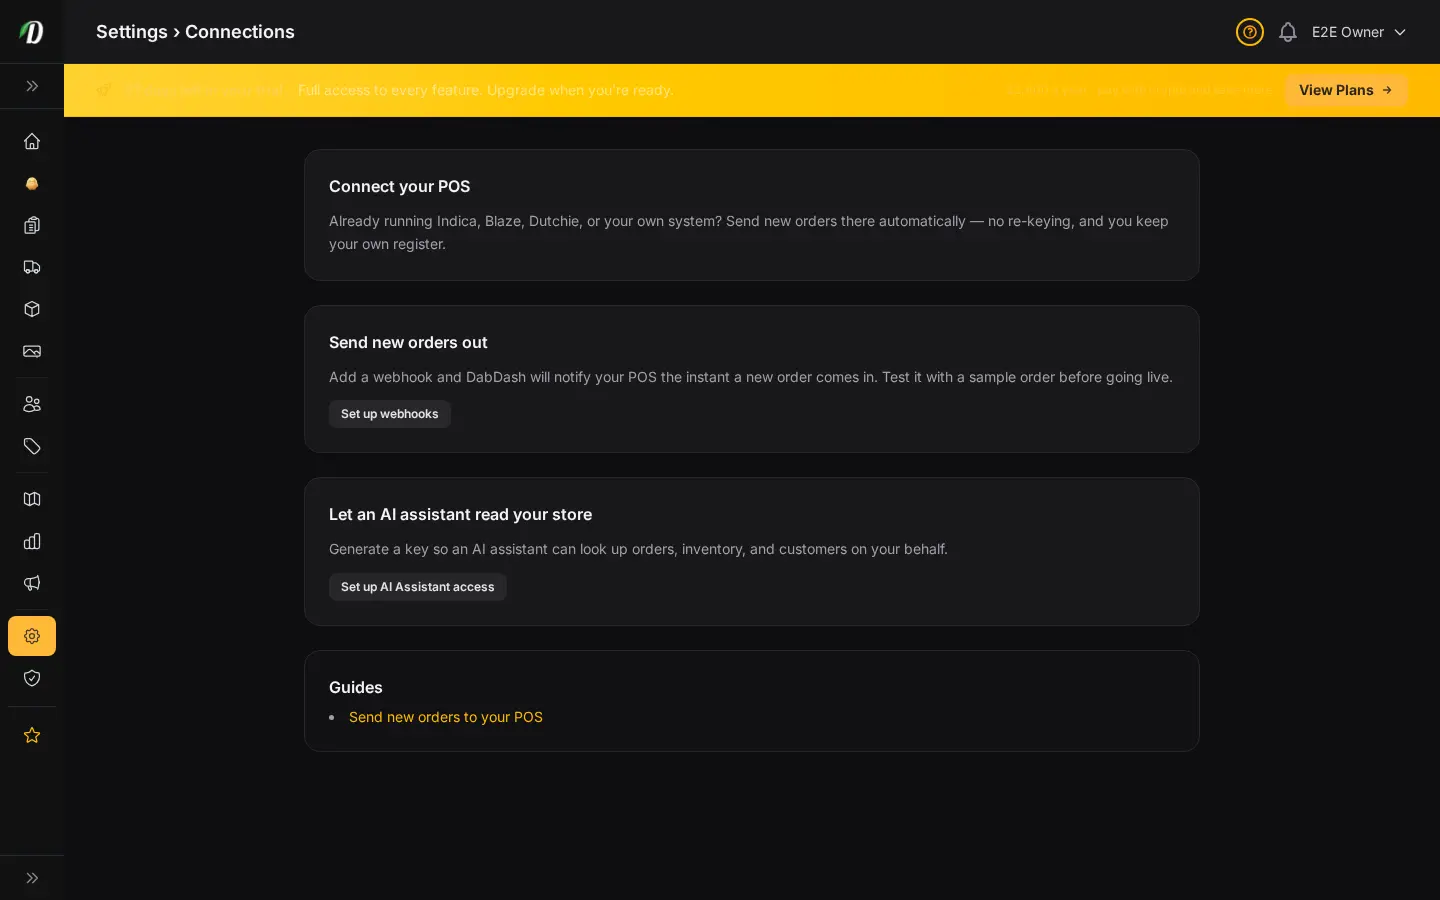Open the bar chart analytics icon
This screenshot has height=900, width=1440.
[x=32, y=541]
